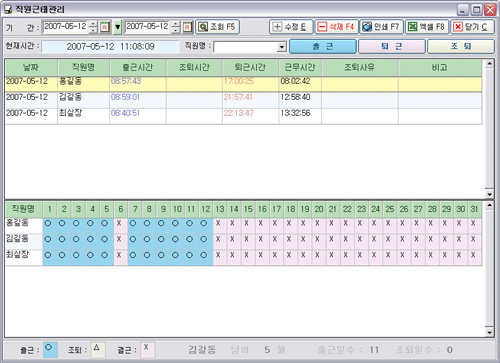The height and width of the screenshot is (363, 500).
Task: Click the 비고 column header
Action: [x=440, y=68]
